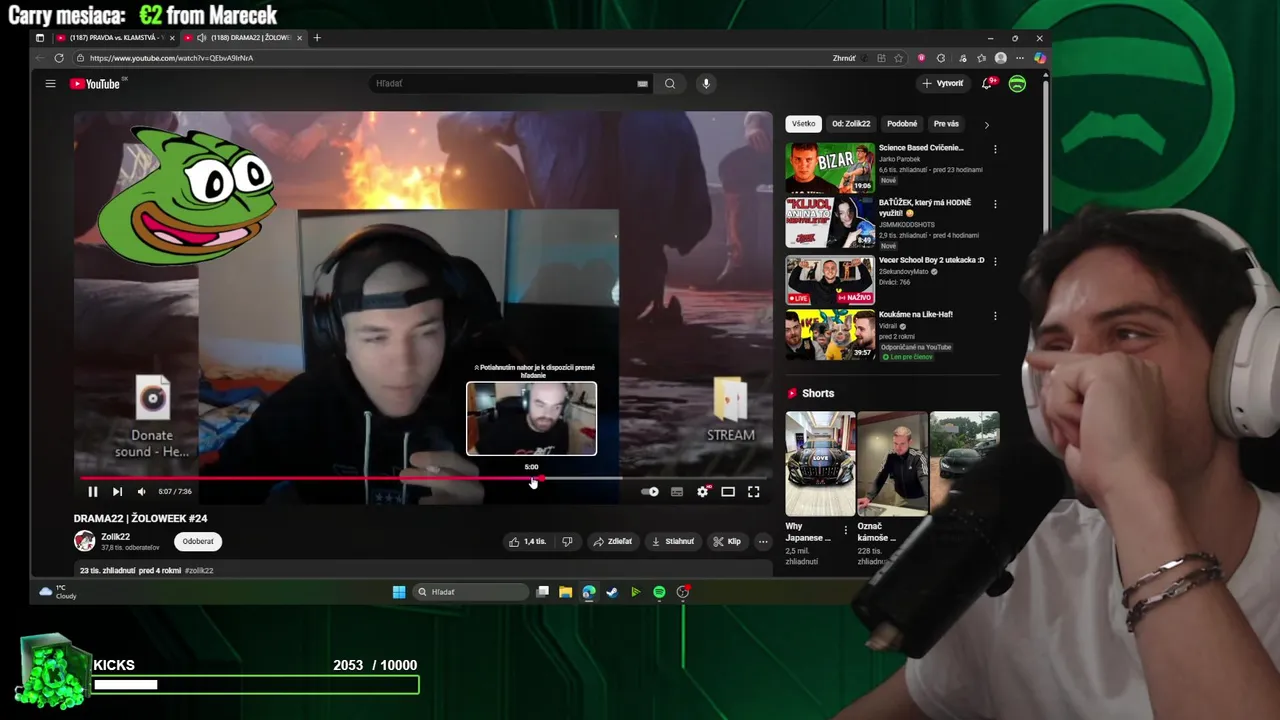The width and height of the screenshot is (1280, 720).
Task: Open options for Why Japanese short
Action: pos(846,530)
